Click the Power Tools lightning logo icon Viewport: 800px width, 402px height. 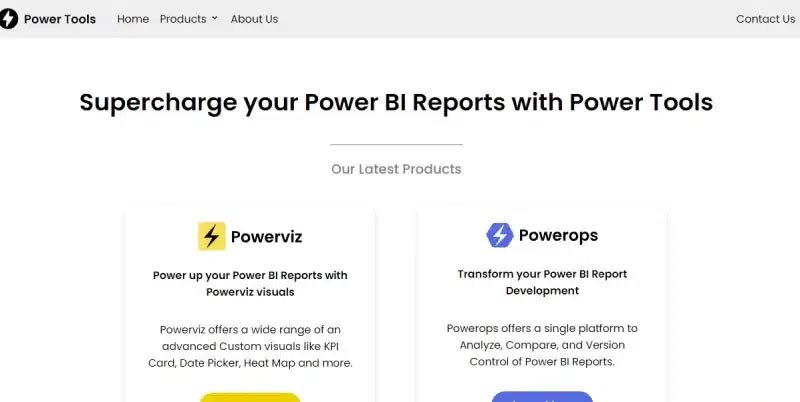pos(8,19)
